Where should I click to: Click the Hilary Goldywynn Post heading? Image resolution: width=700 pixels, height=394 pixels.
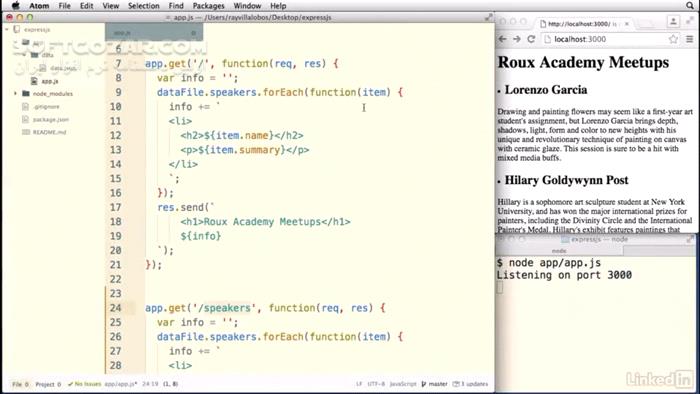pyautogui.click(x=566, y=180)
